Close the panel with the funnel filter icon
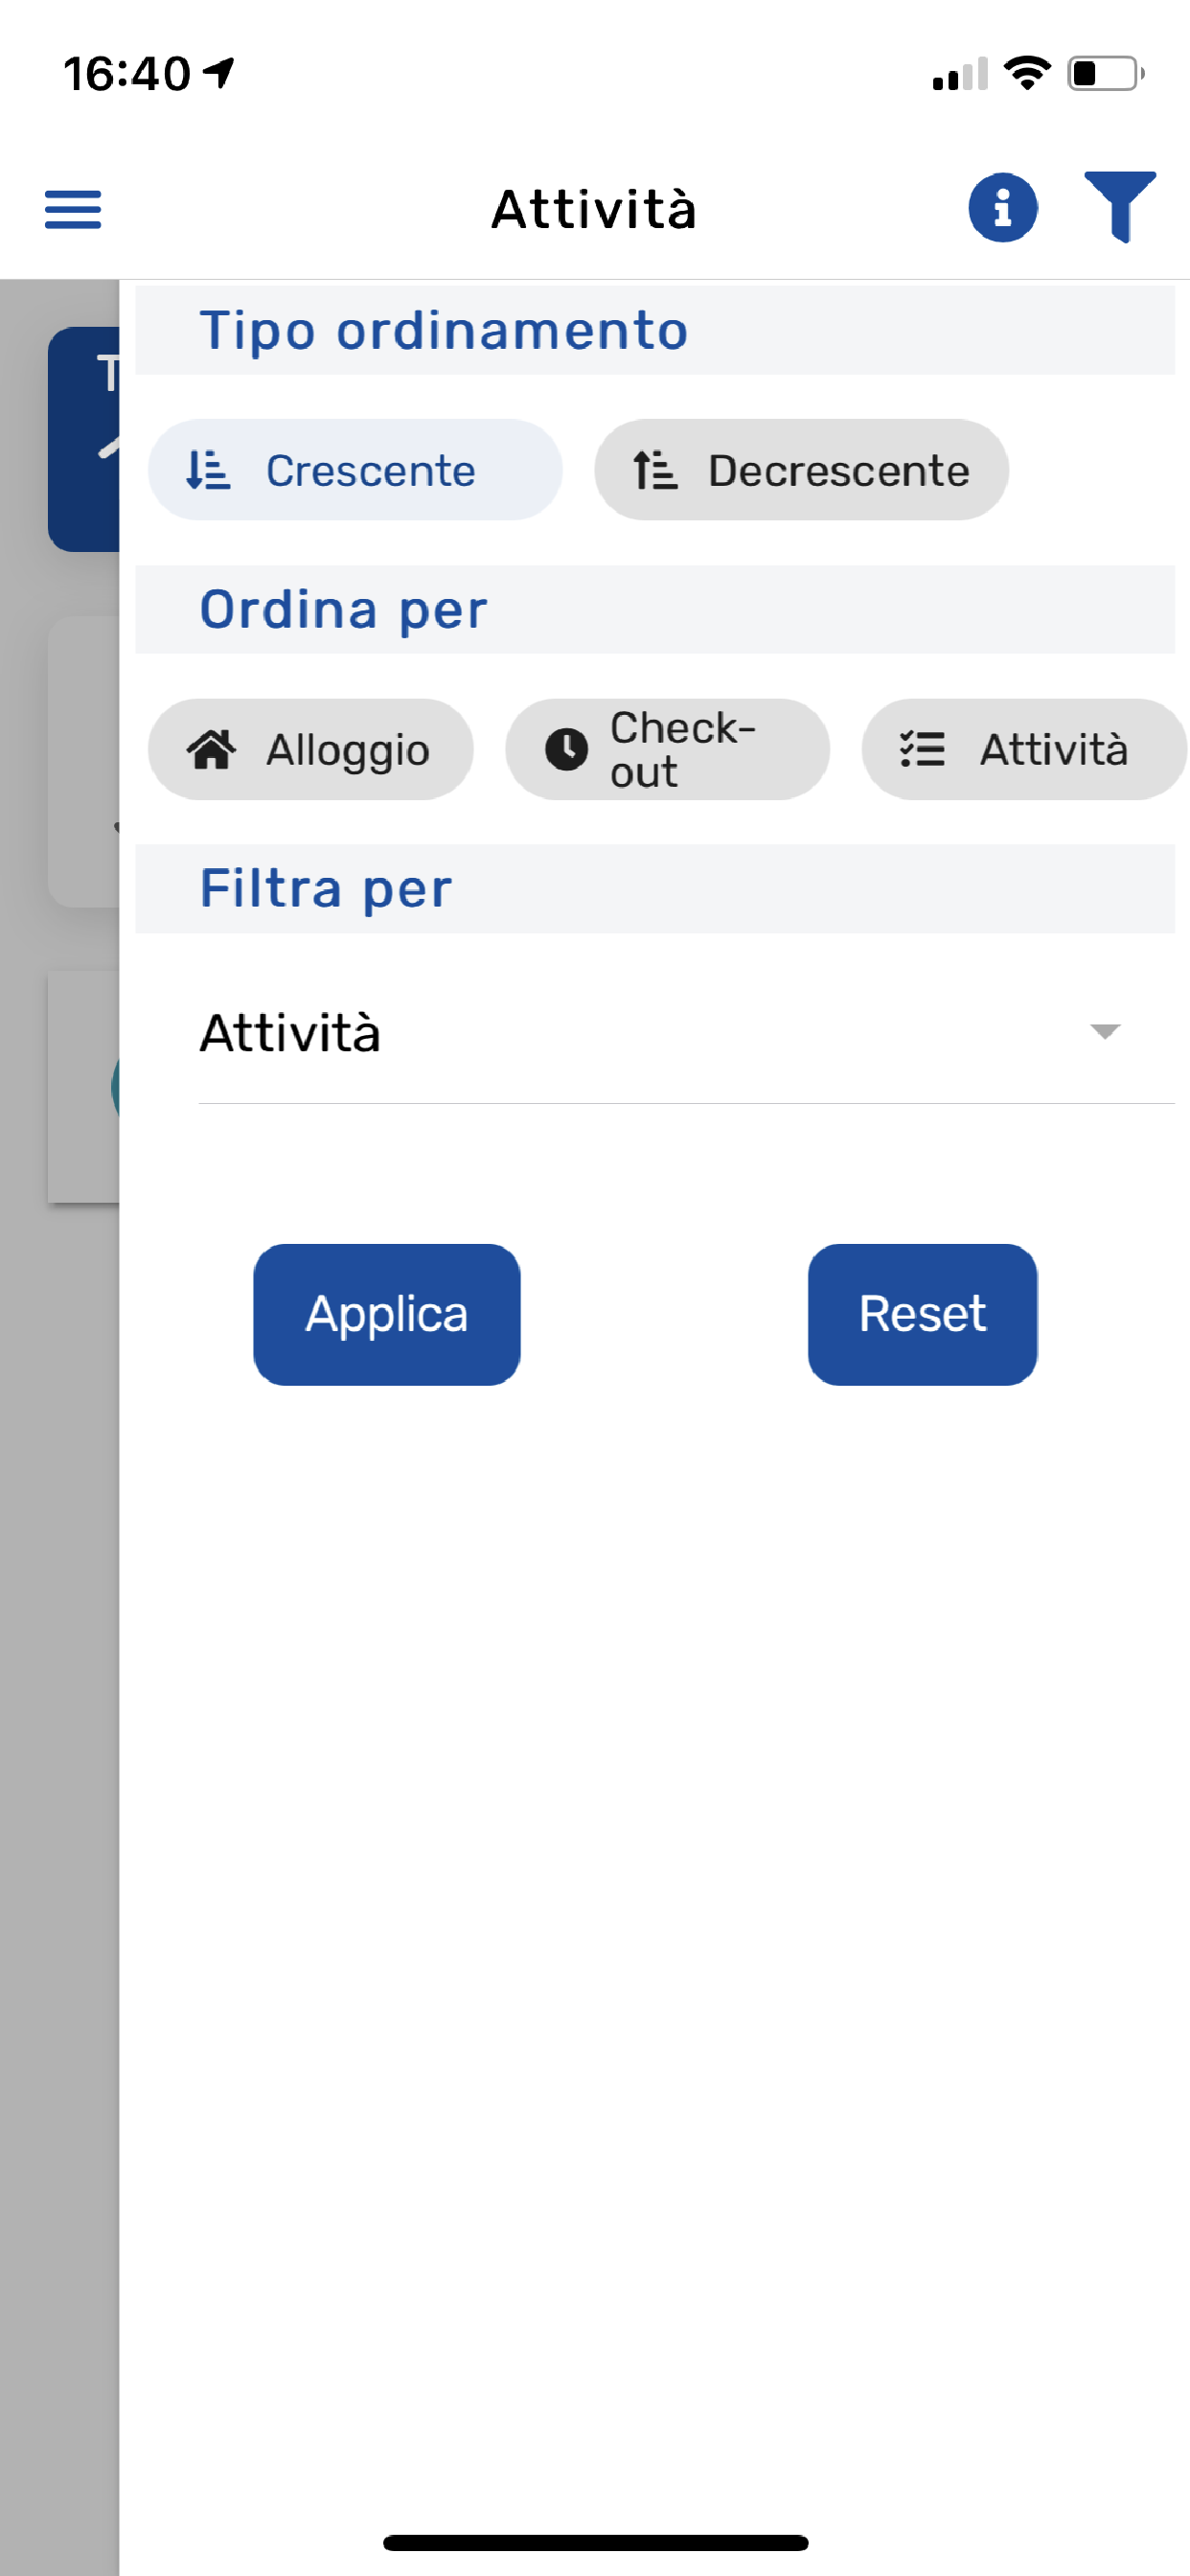The image size is (1190, 2576). point(1120,207)
